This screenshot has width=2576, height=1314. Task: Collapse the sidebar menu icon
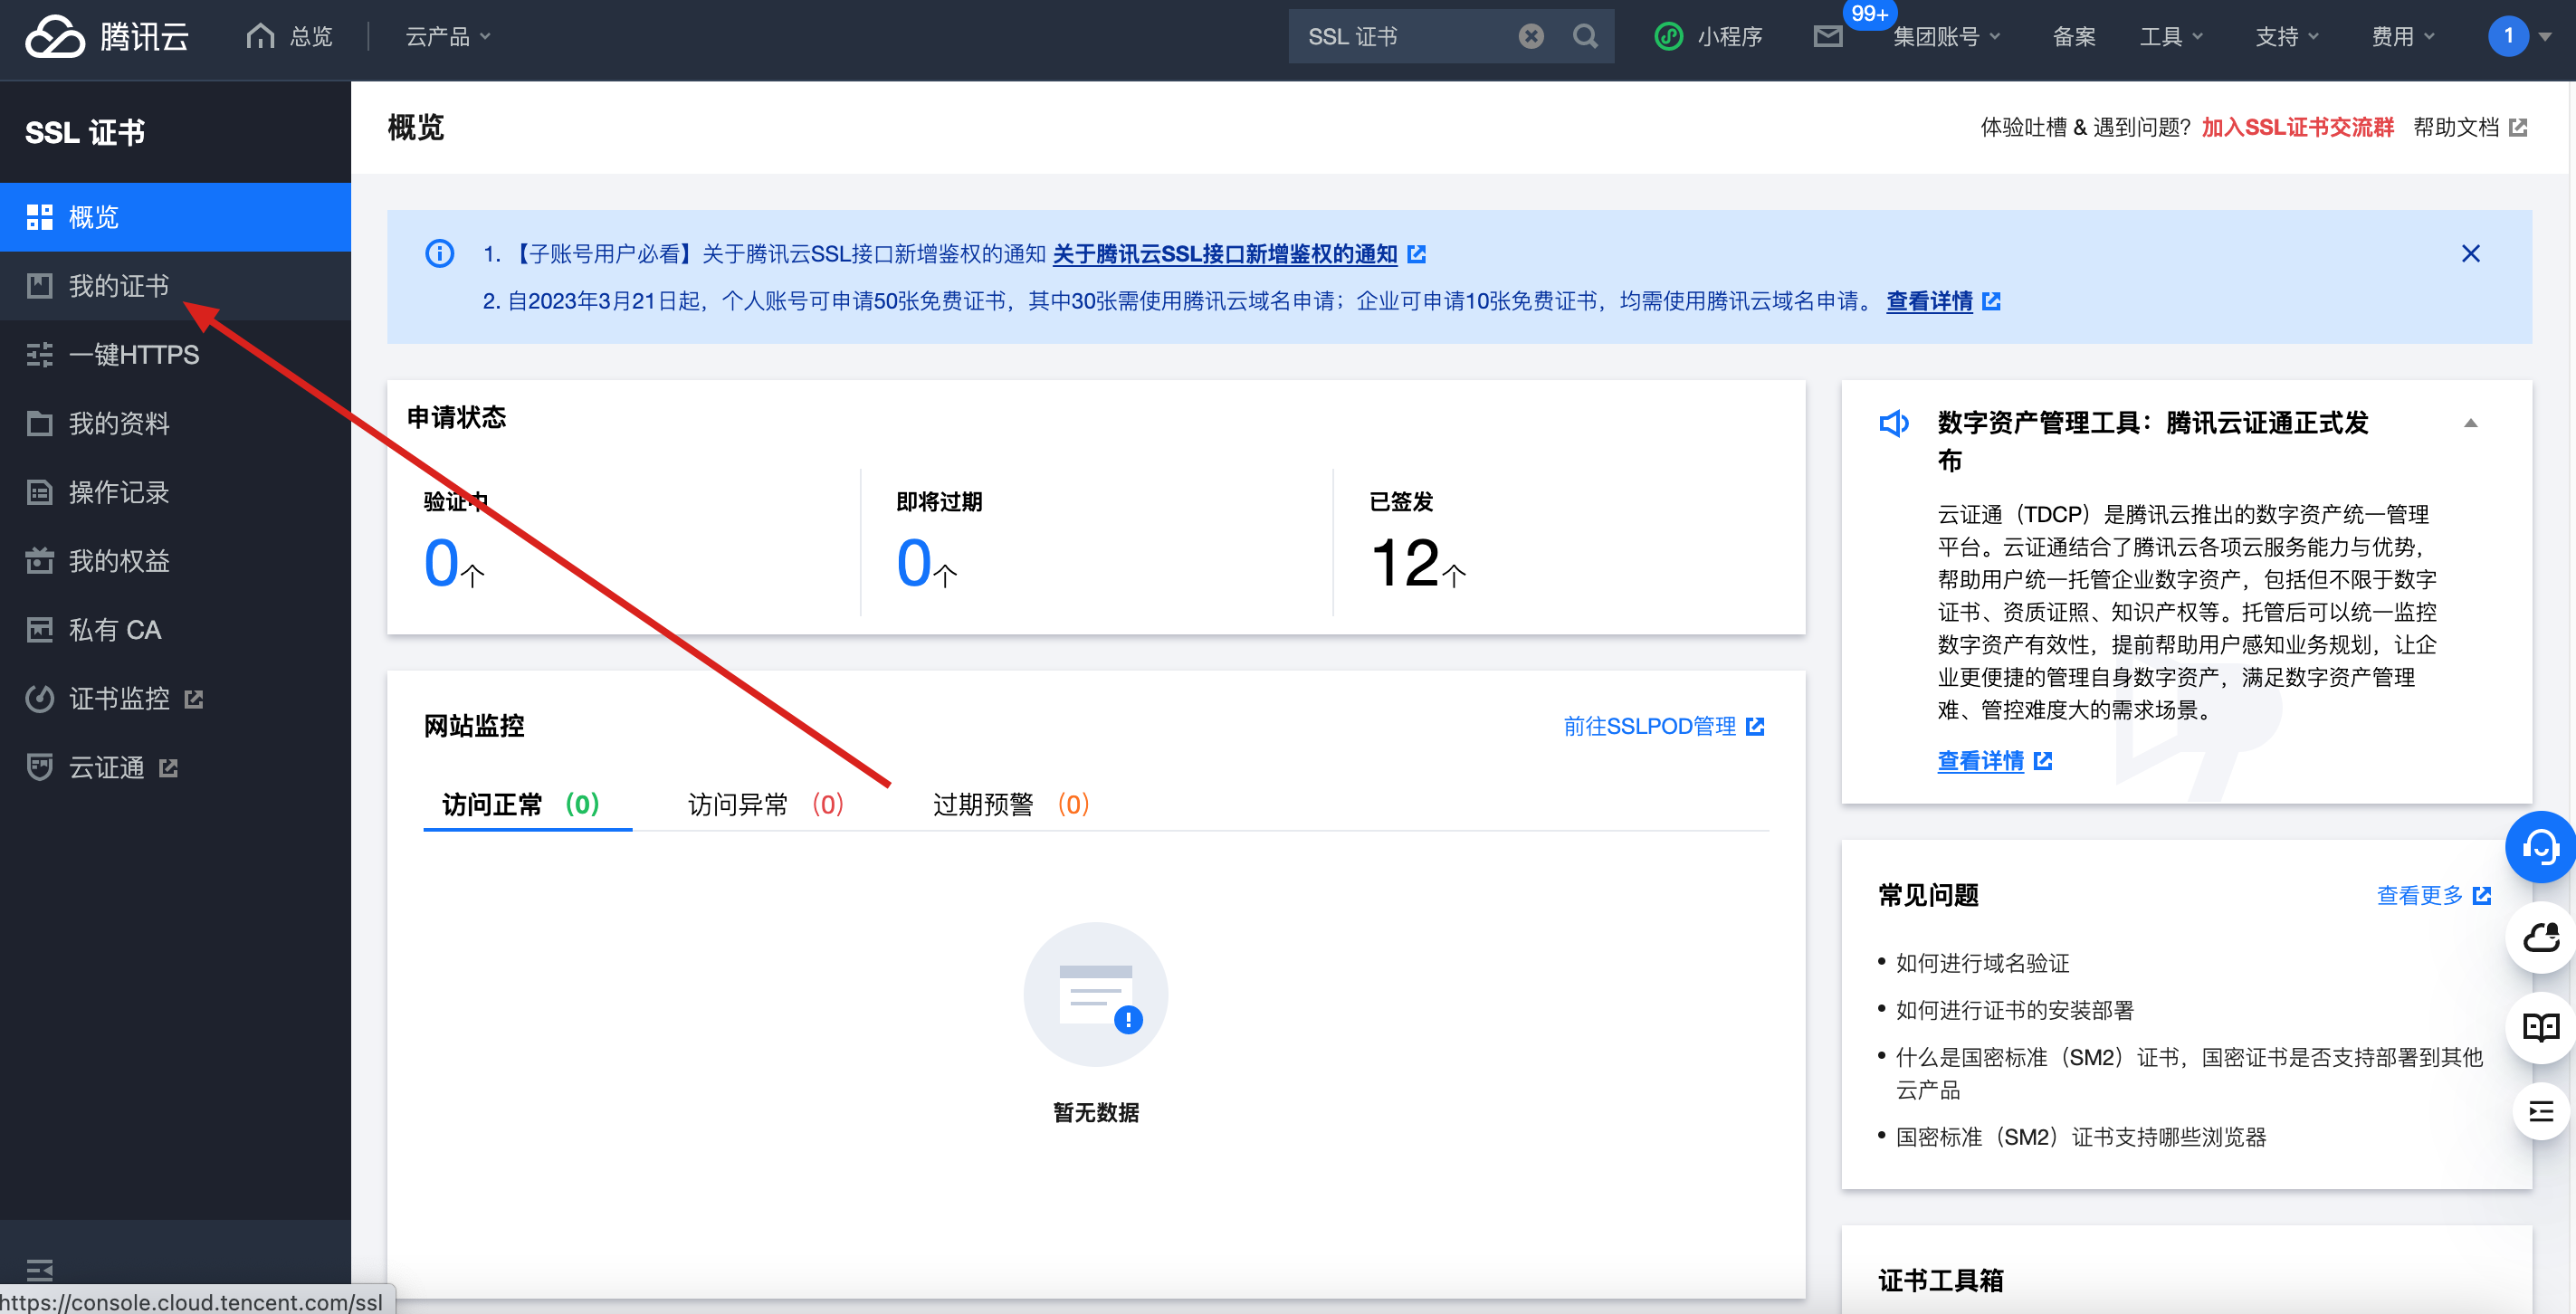pyautogui.click(x=40, y=1270)
